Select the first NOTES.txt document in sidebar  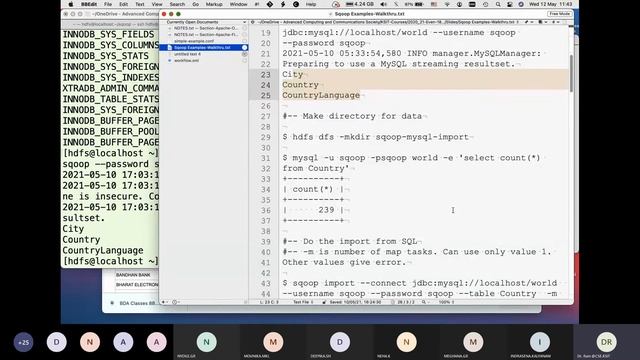(x=205, y=28)
